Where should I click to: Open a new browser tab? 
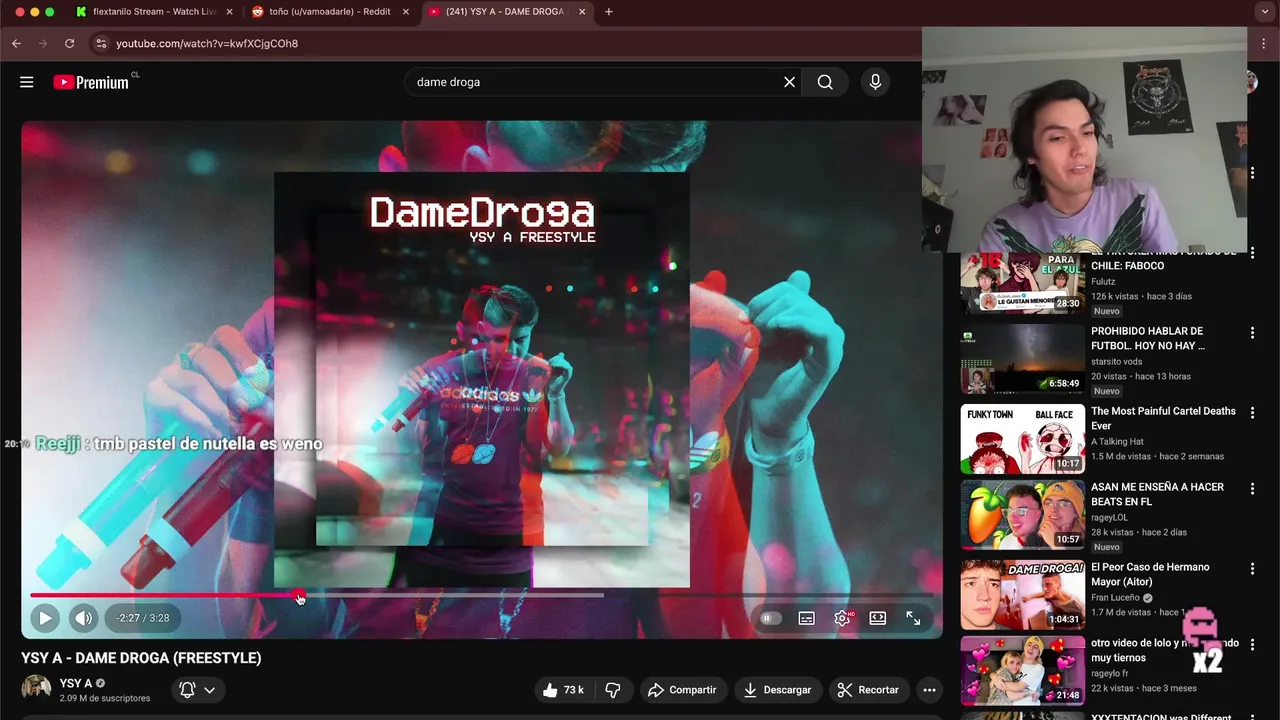pos(609,12)
